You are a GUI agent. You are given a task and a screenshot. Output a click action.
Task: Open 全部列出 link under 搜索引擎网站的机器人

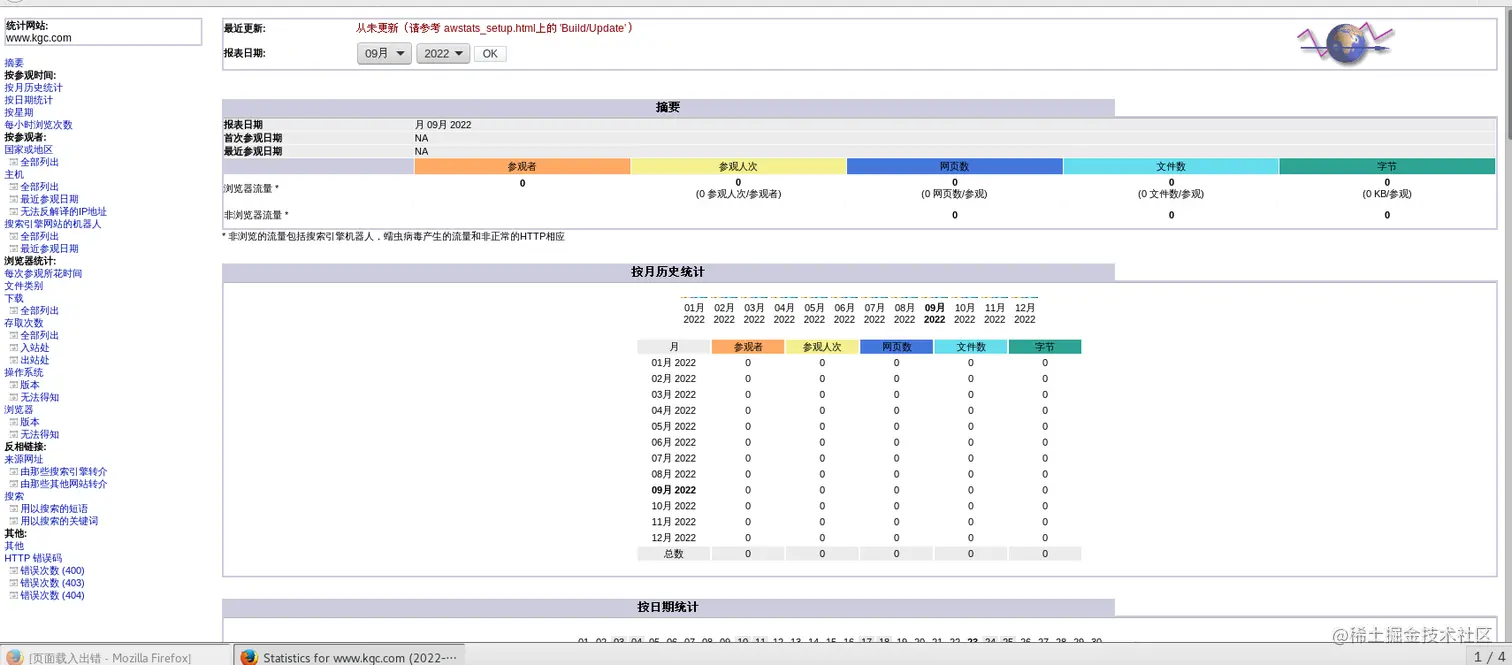pyautogui.click(x=40, y=237)
